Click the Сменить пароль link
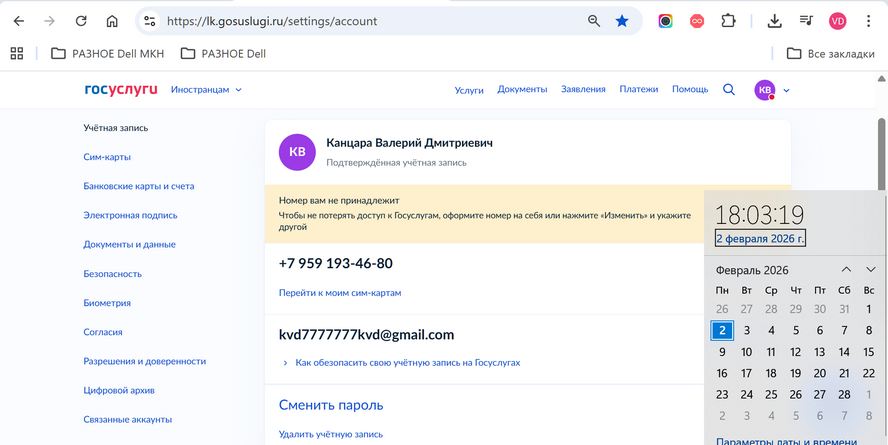 (331, 405)
